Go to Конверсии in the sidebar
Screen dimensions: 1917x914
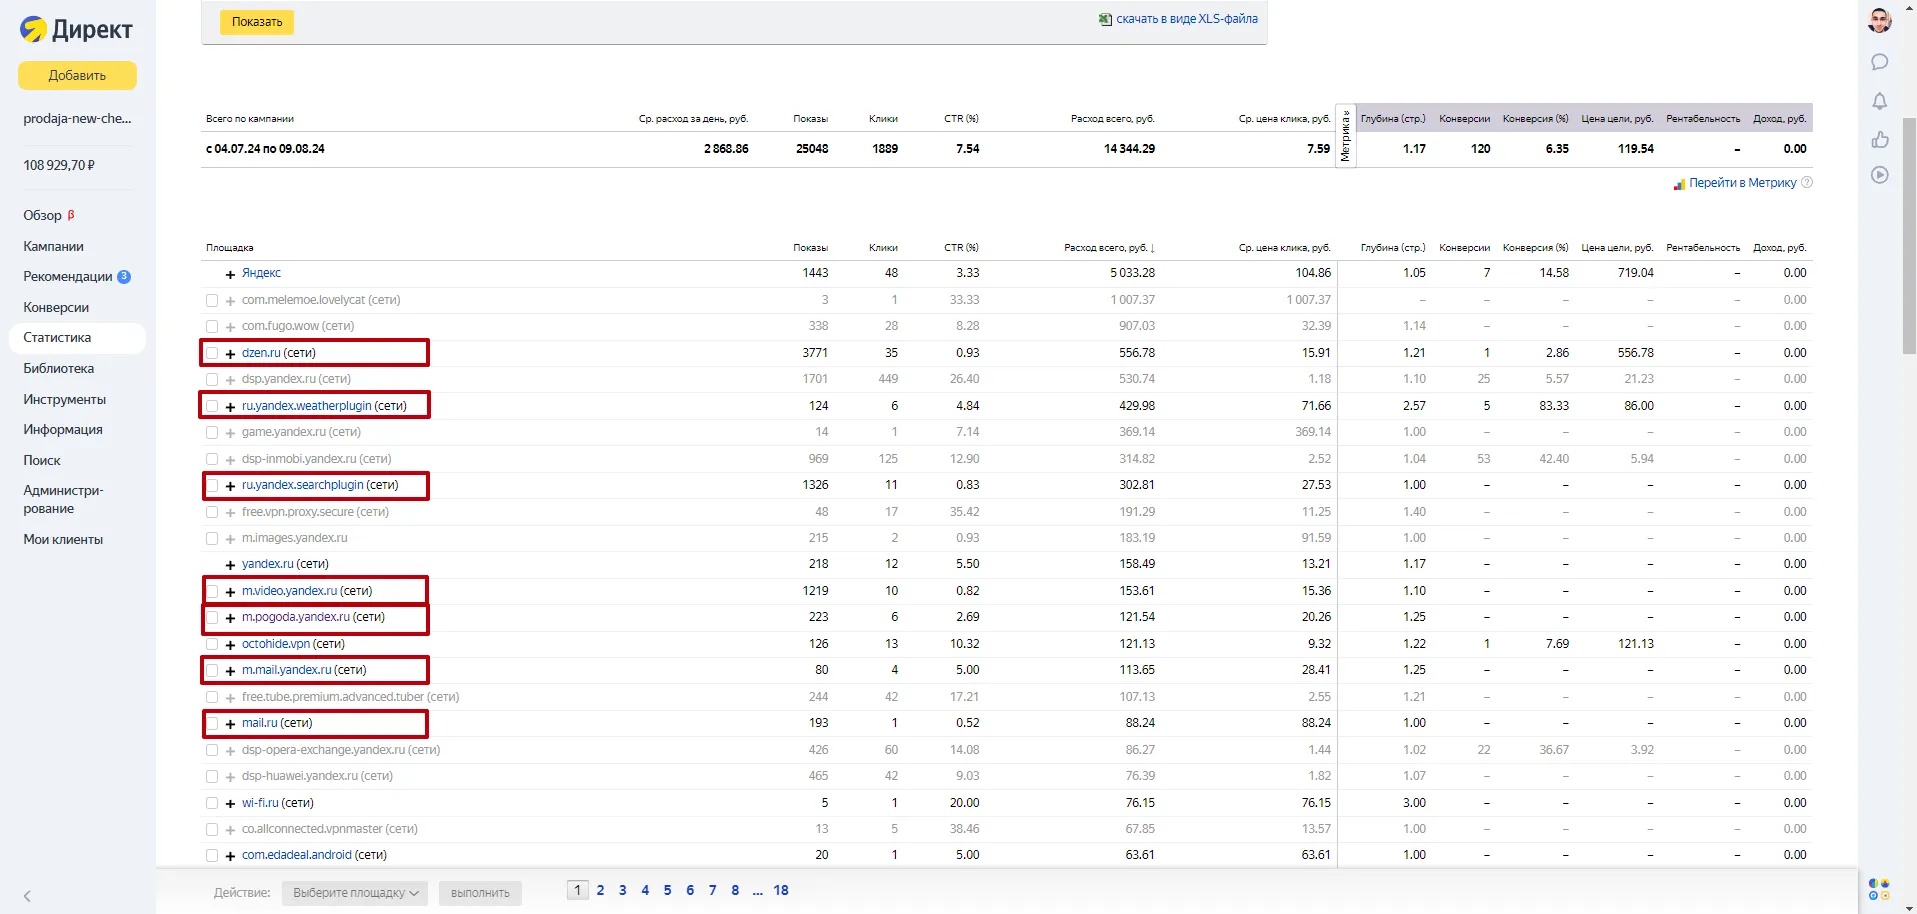[56, 307]
